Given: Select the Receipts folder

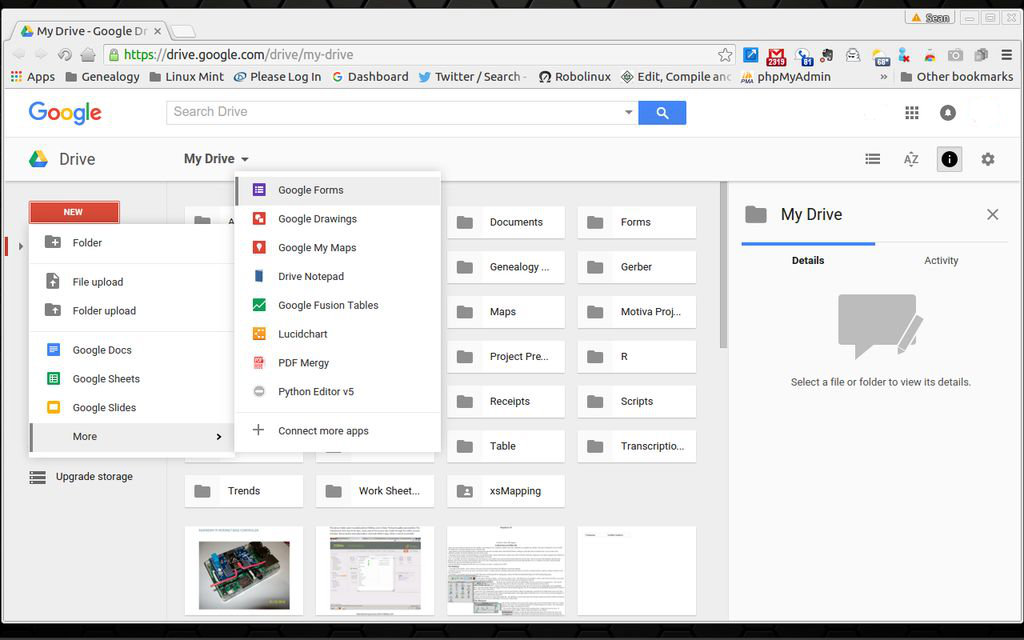Looking at the screenshot, I should tap(505, 402).
